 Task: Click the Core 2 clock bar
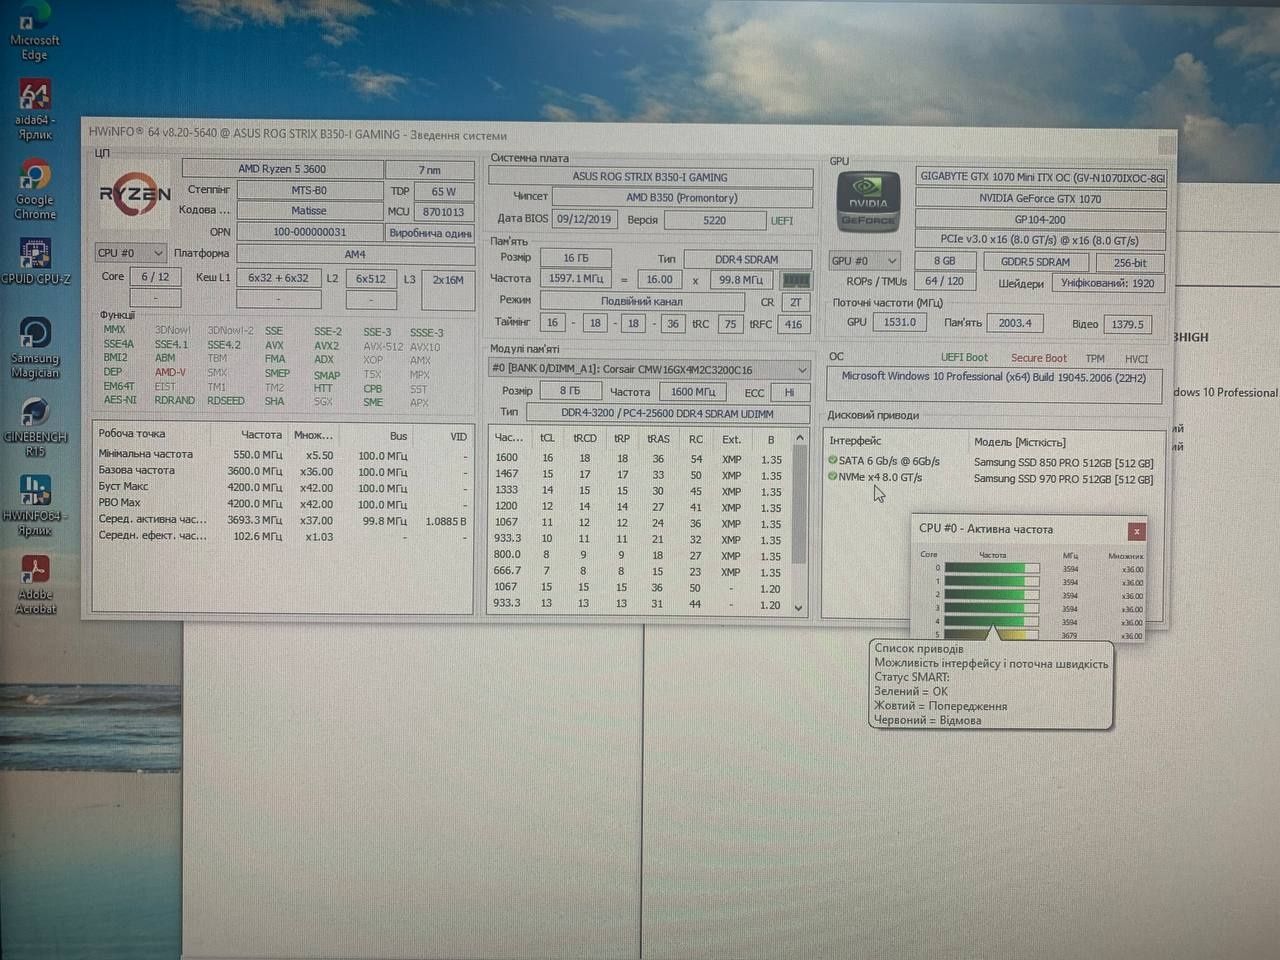pyautogui.click(x=992, y=595)
